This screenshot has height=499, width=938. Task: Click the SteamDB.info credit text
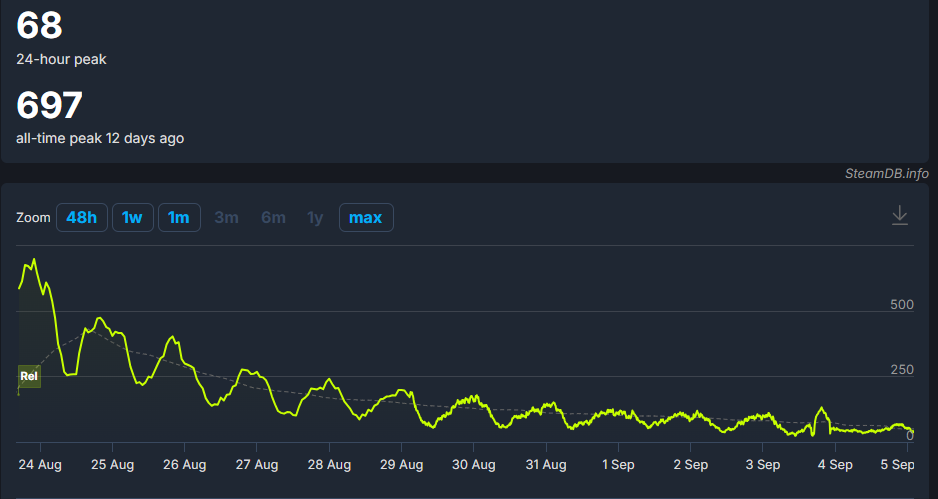887,174
